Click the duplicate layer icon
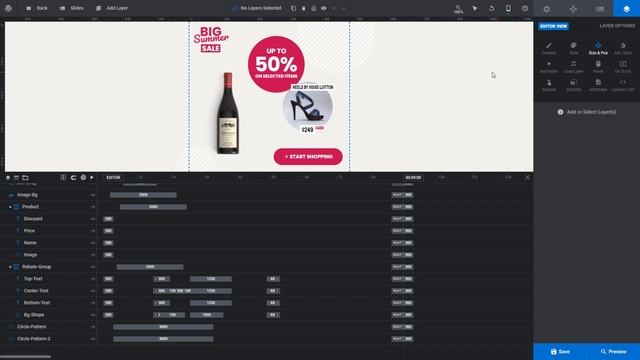The image size is (640, 360). (293, 8)
